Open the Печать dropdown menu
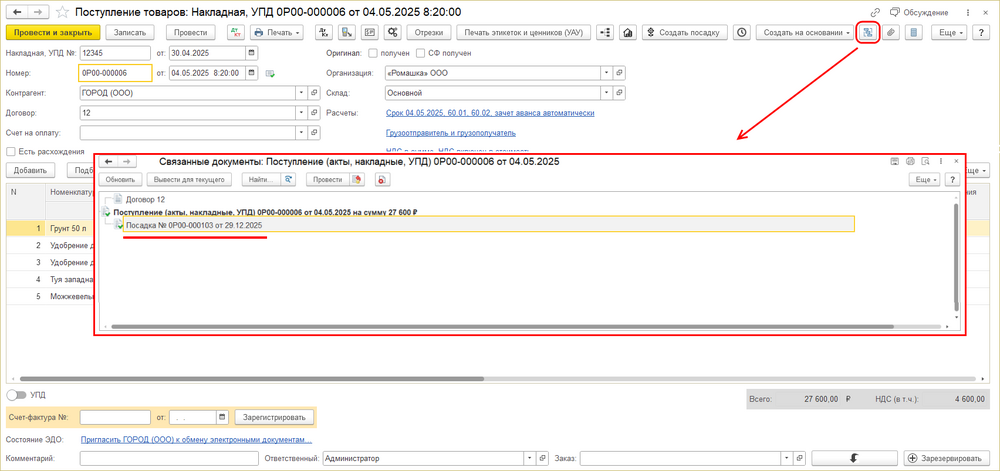This screenshot has height=471, width=1000. click(x=277, y=33)
